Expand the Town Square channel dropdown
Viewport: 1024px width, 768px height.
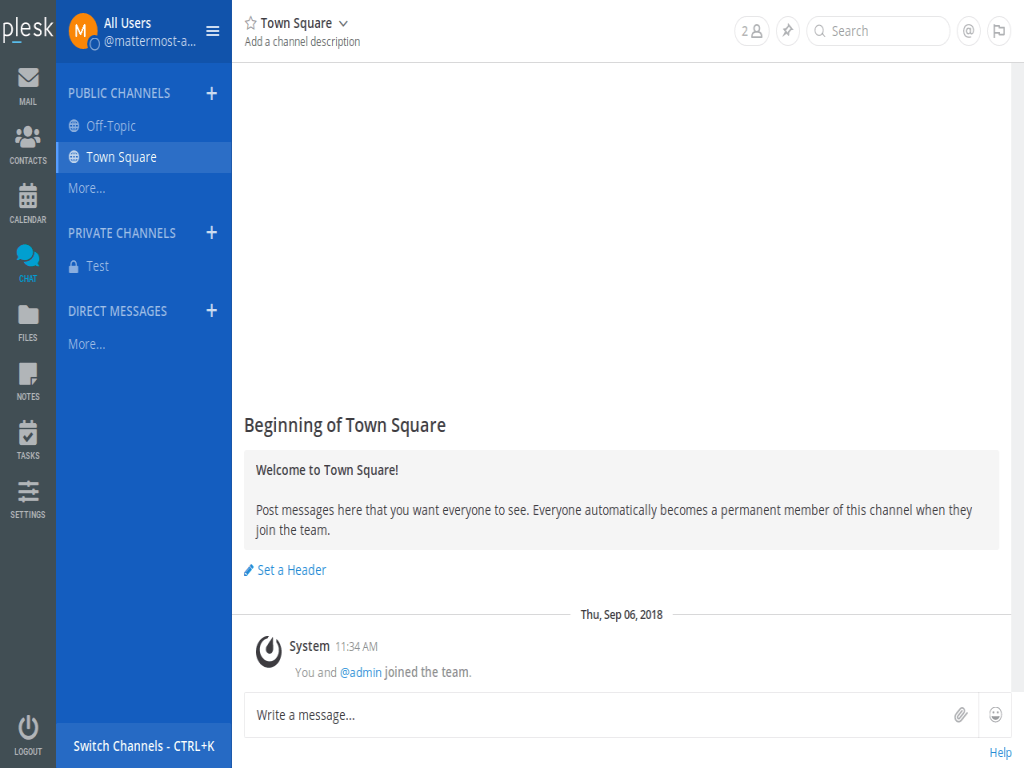click(x=343, y=23)
